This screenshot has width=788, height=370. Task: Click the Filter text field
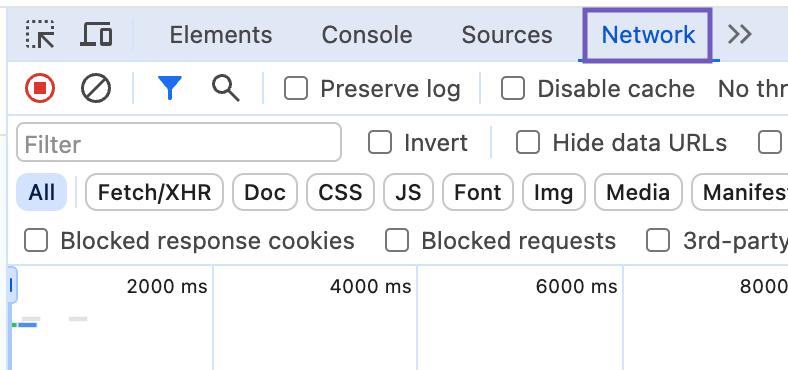(x=179, y=143)
